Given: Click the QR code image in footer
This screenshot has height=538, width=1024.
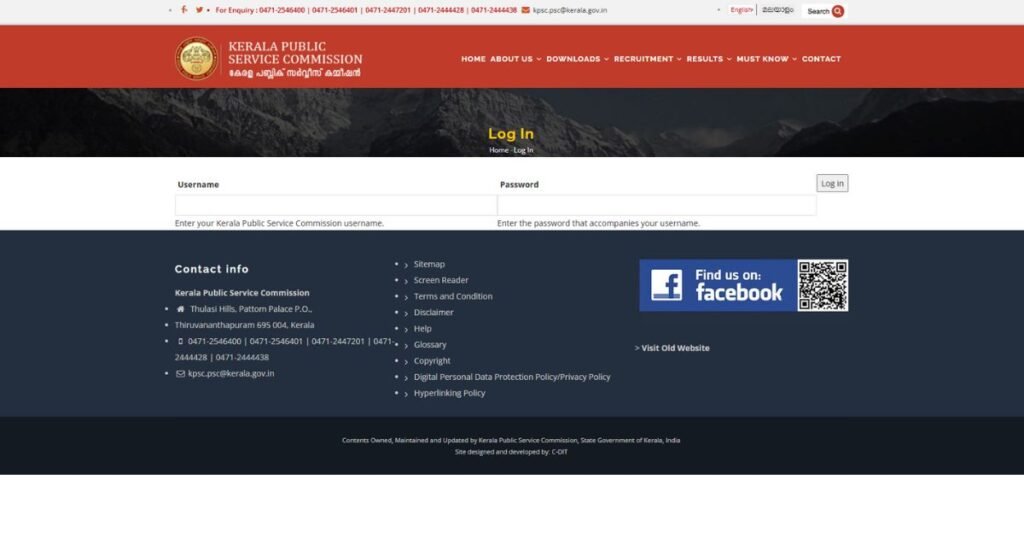Looking at the screenshot, I should coord(823,286).
